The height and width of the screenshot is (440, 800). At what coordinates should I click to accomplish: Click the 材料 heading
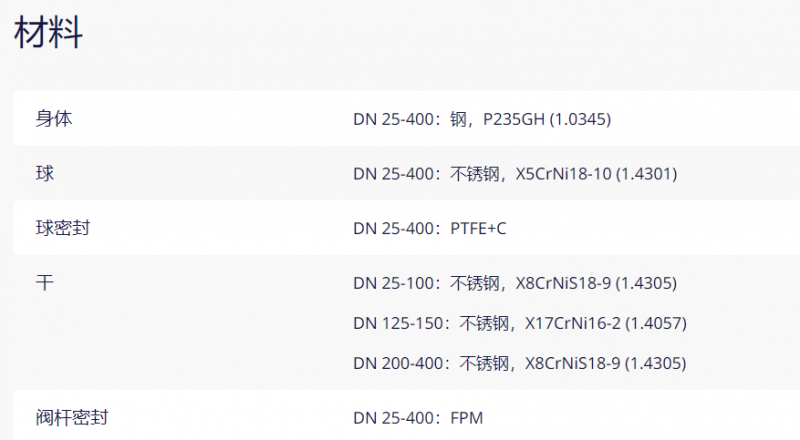[48, 32]
